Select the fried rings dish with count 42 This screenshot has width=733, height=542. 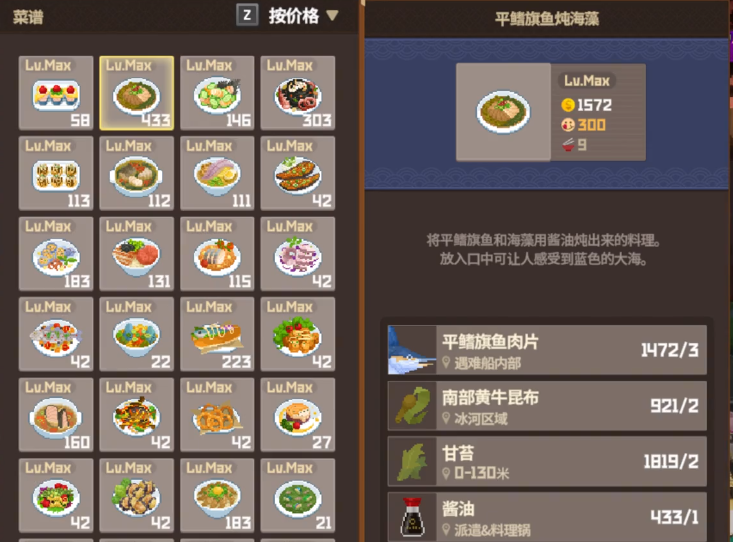coord(217,415)
